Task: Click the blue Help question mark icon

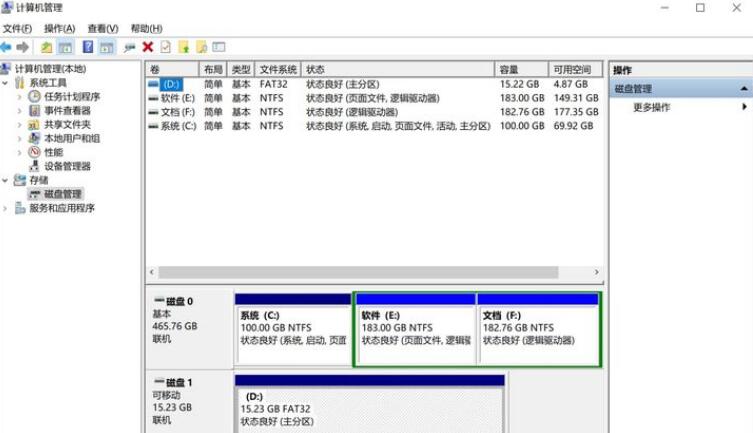Action: (88, 47)
